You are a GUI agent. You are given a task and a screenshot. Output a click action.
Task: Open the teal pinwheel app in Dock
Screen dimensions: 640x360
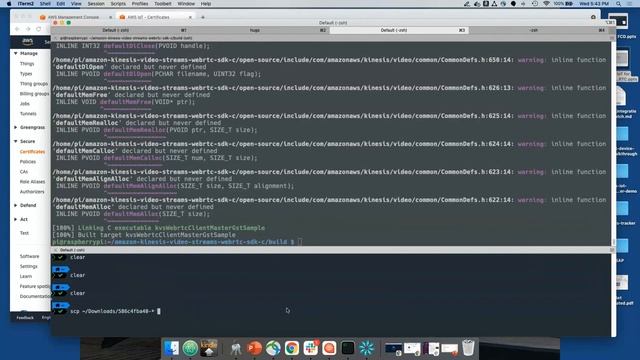point(367,348)
